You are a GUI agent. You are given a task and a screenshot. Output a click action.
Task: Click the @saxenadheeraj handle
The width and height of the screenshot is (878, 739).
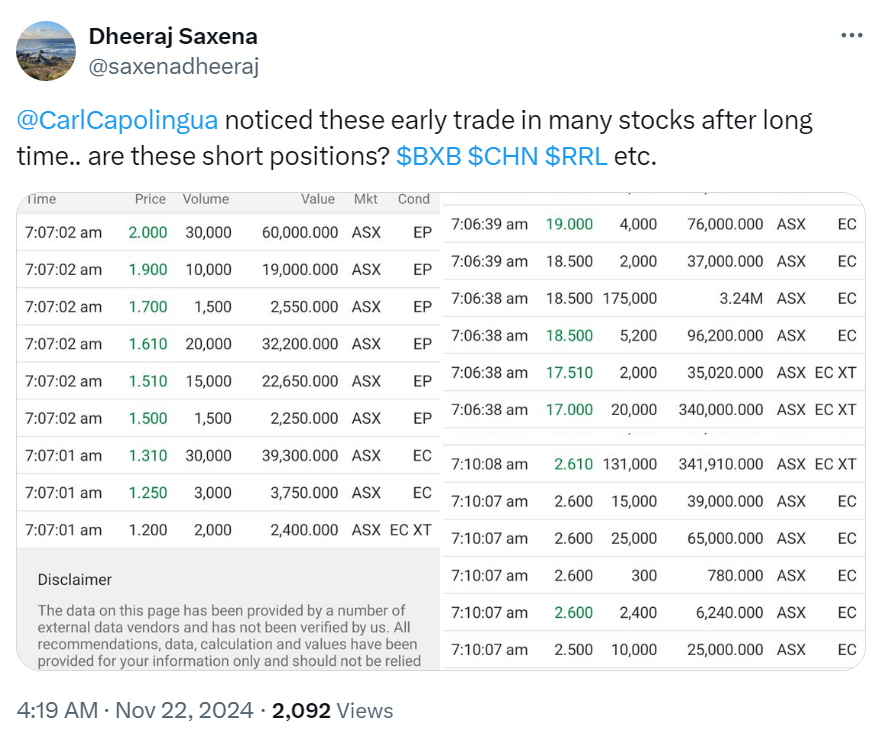[x=174, y=67]
